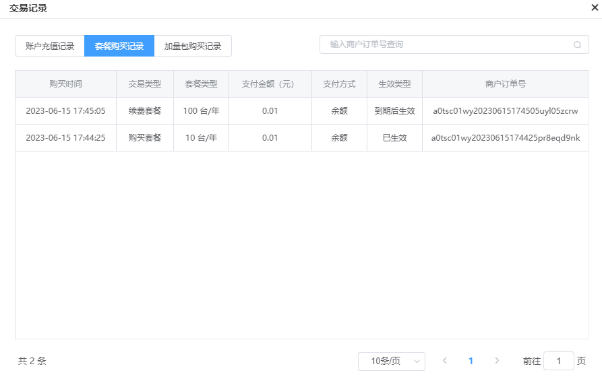Viewport: 602px width, 380px height.
Task: Click the search magnifier icon
Action: [x=577, y=45]
